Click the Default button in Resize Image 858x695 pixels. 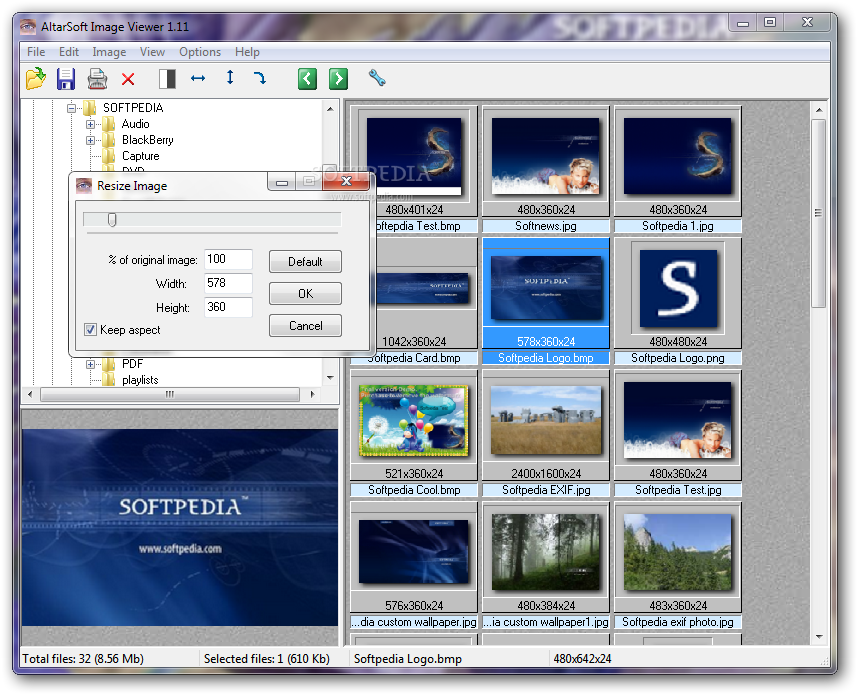[x=305, y=262]
